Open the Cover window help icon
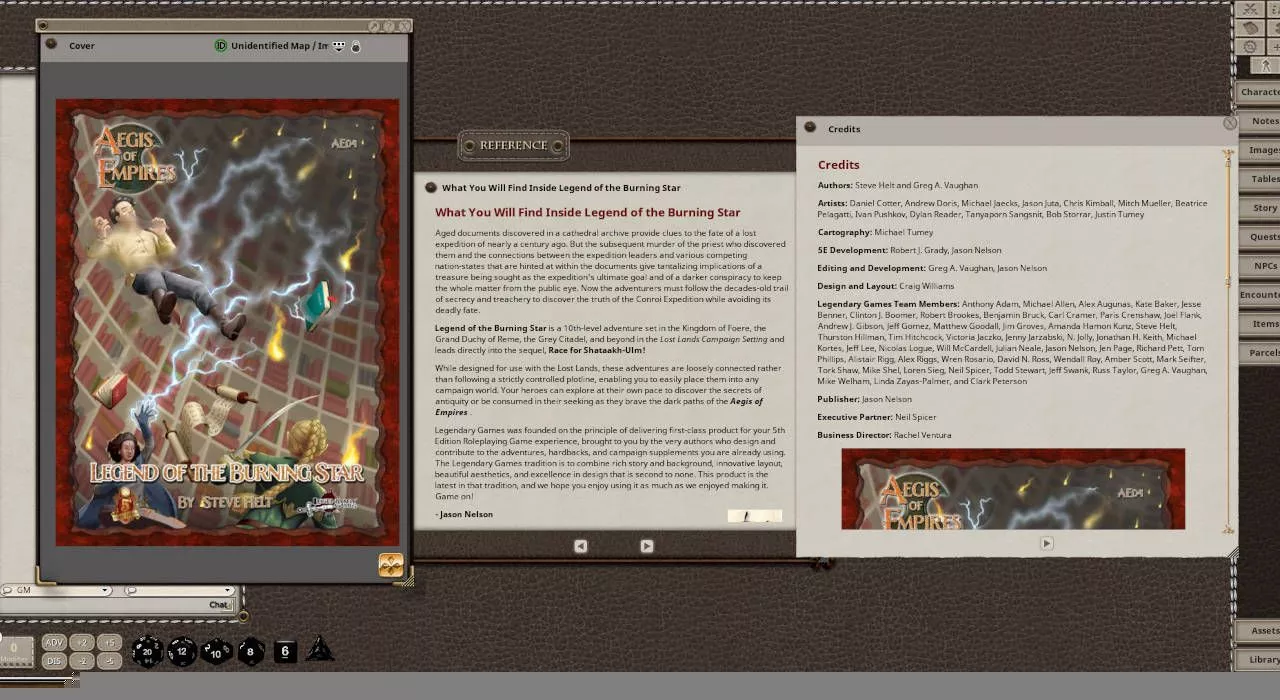This screenshot has width=1280, height=700. pos(389,27)
